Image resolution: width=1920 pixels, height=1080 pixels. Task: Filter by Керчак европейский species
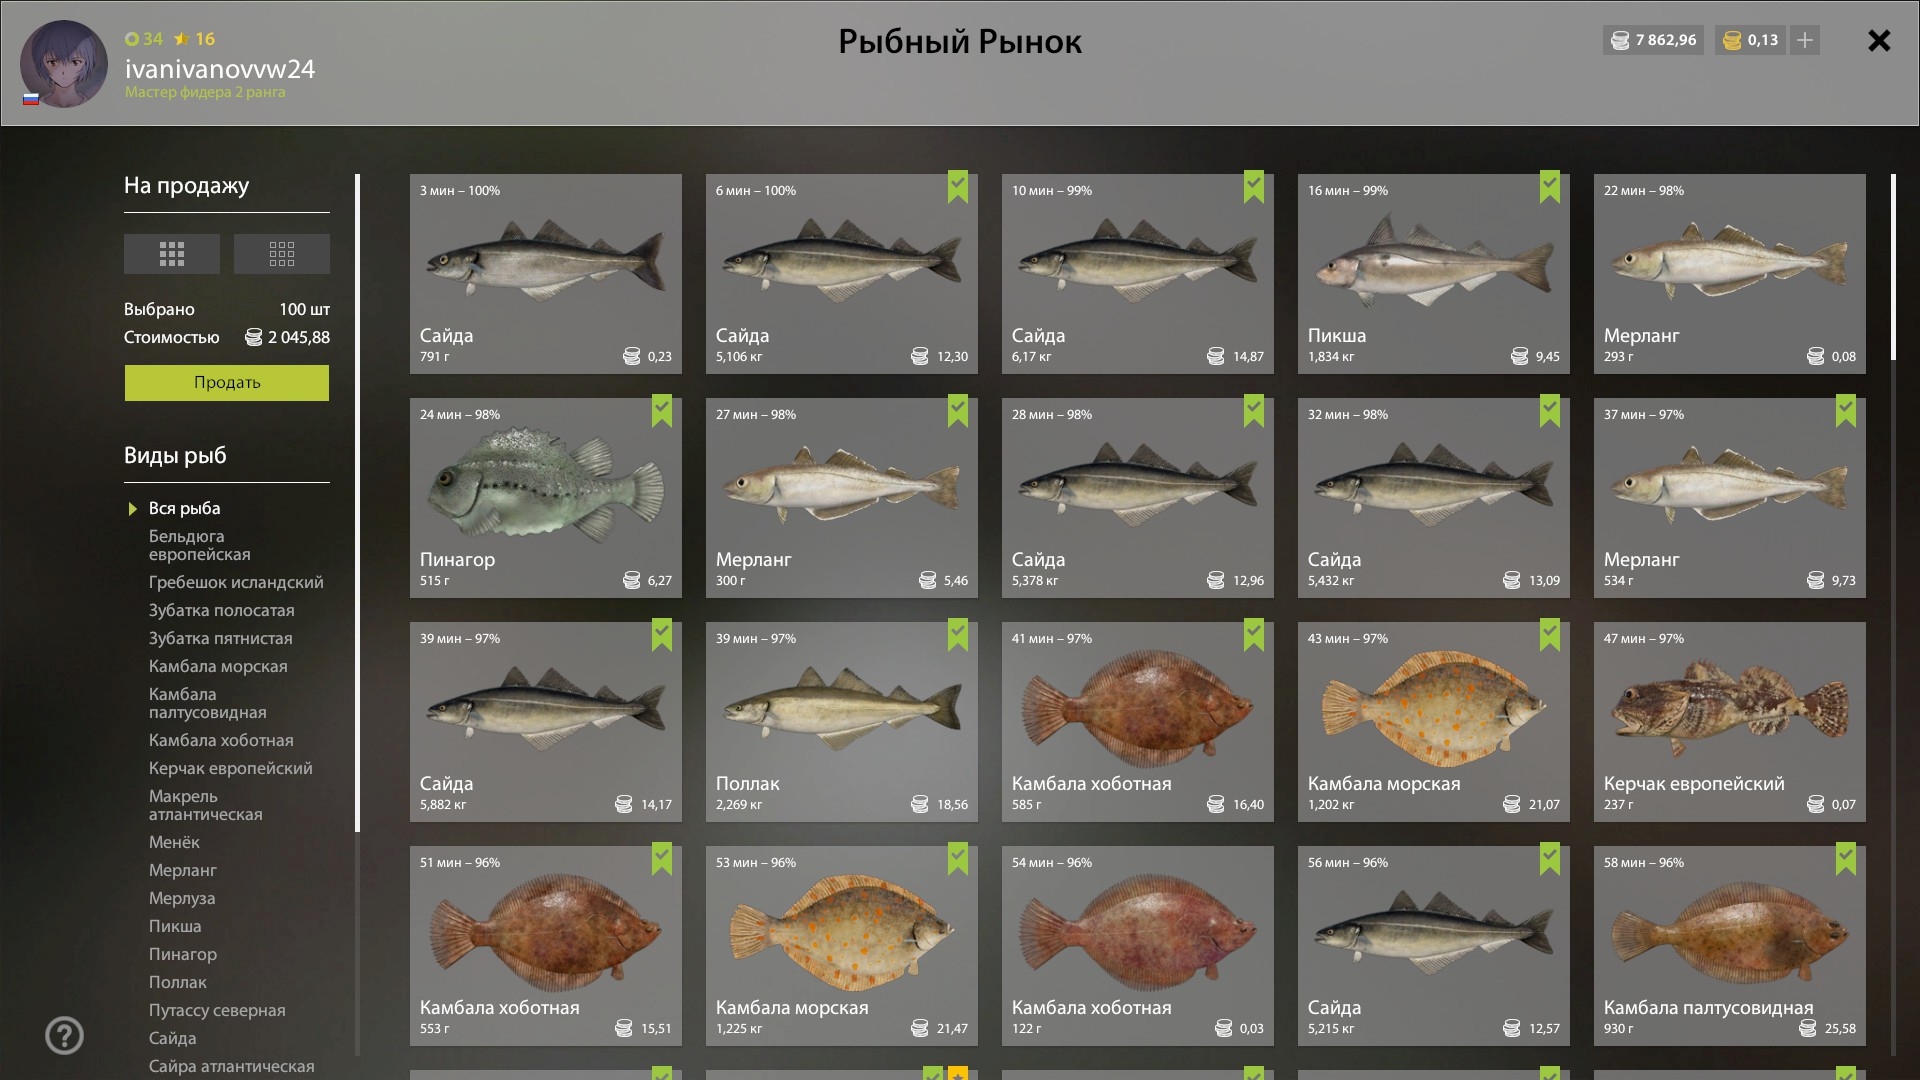[231, 769]
